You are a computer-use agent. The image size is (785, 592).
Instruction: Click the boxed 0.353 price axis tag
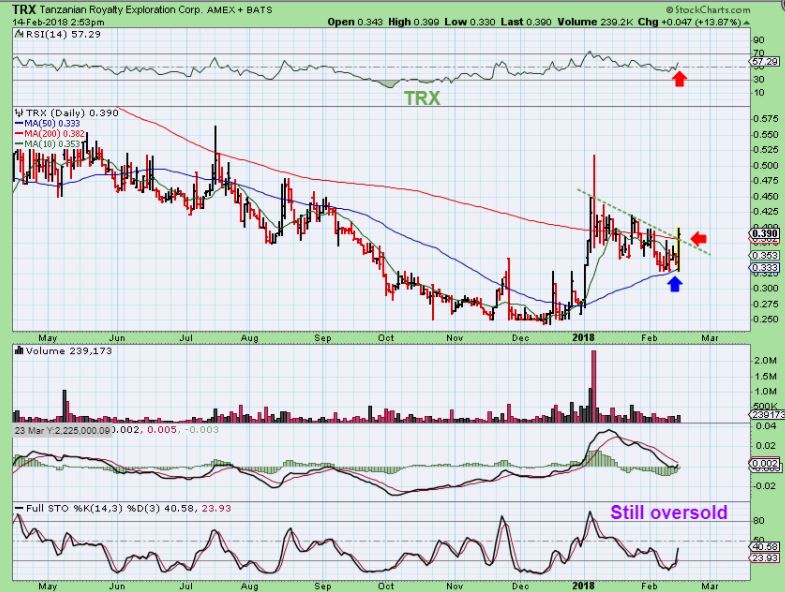765,255
